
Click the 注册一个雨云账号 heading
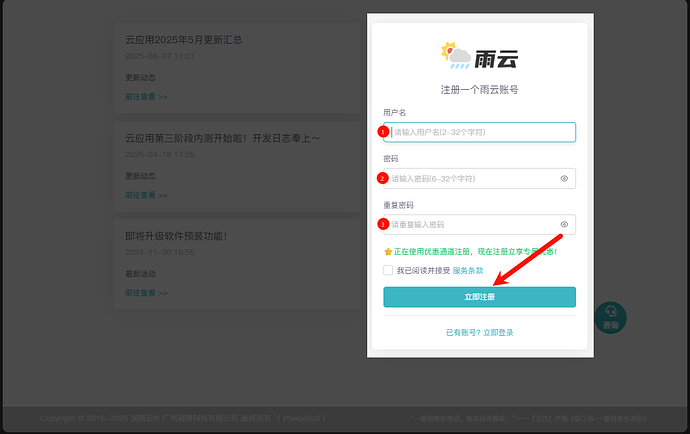pos(479,90)
